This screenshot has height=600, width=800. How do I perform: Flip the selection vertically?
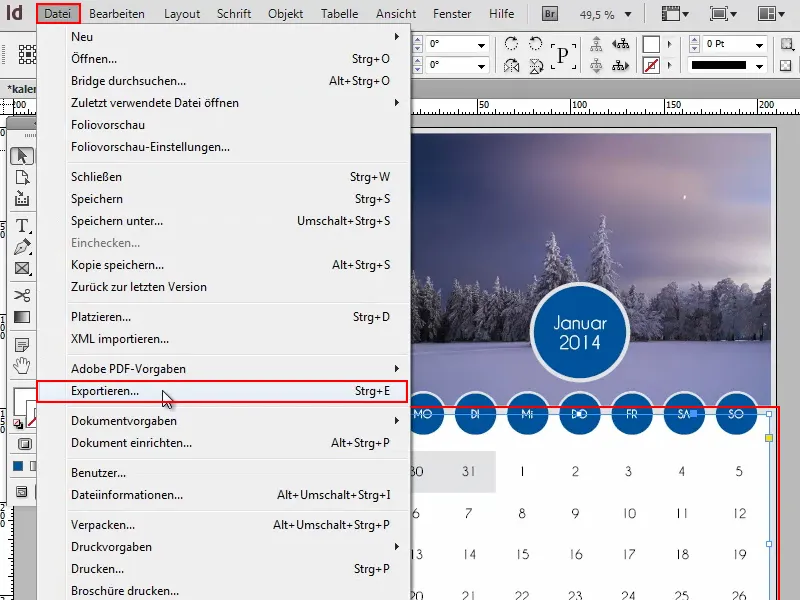(536, 66)
